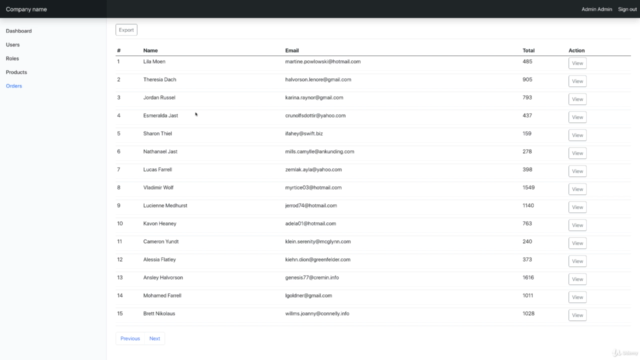Select the name Nathanael Jast
This screenshot has width=640, height=360.
coord(160,151)
